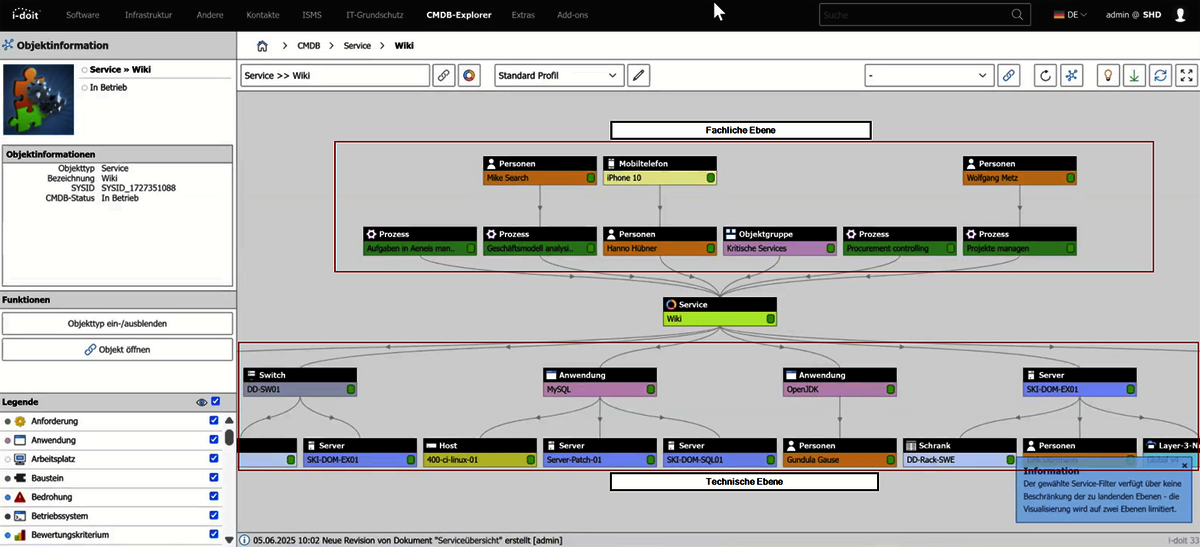
Task: Select the Wolfgang Metz Personen node
Action: [x=1020, y=170]
